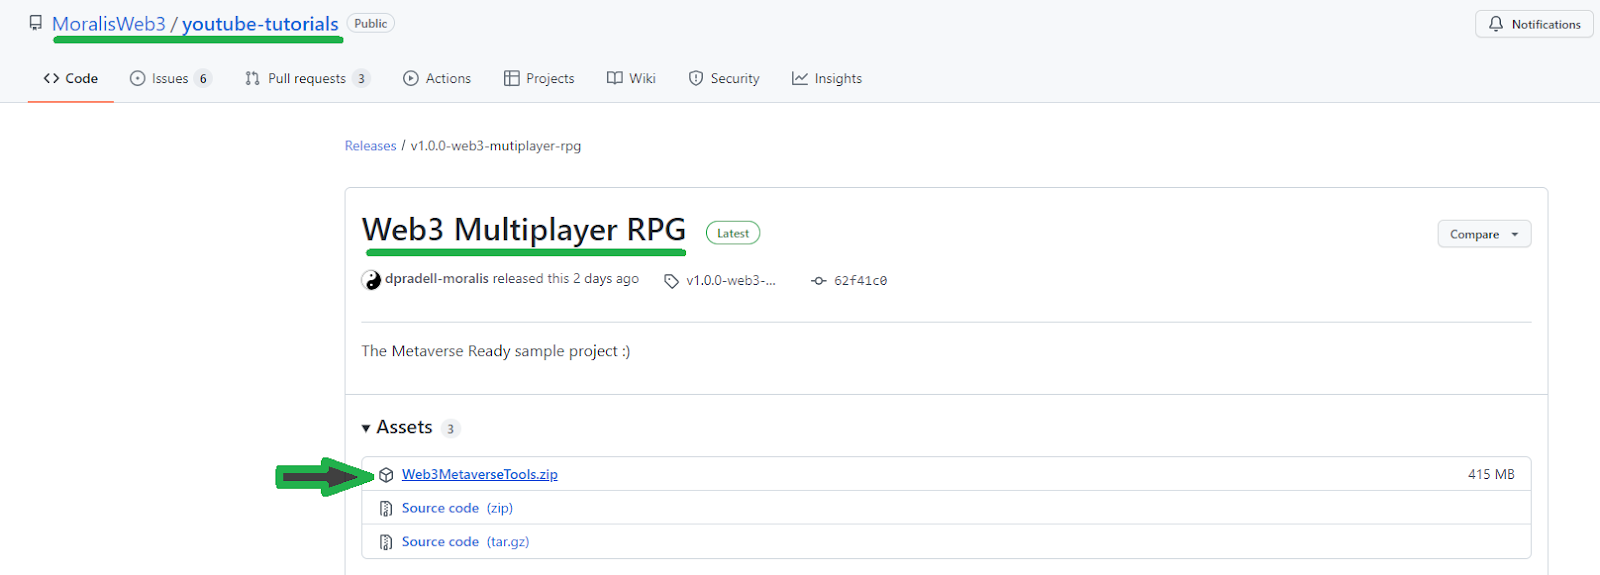Download Source code (zip)
This screenshot has height=575, width=1600.
tap(457, 508)
